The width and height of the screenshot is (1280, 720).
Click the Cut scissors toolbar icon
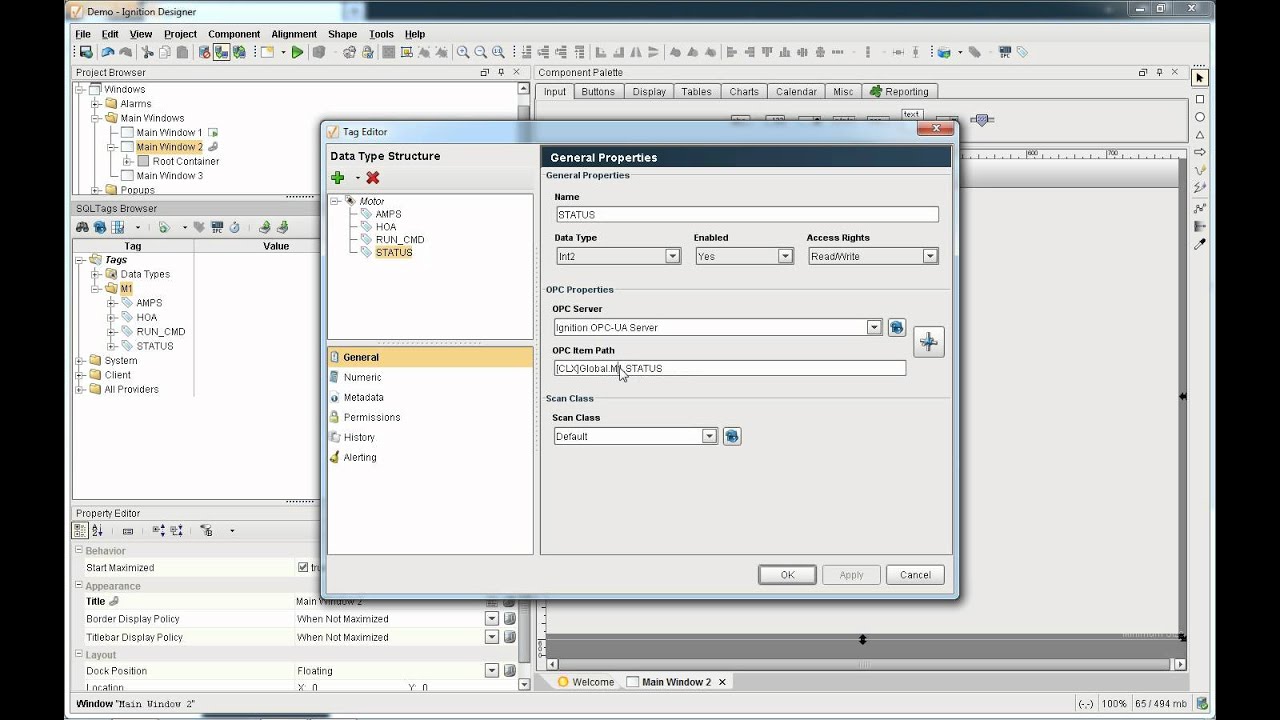[x=146, y=52]
